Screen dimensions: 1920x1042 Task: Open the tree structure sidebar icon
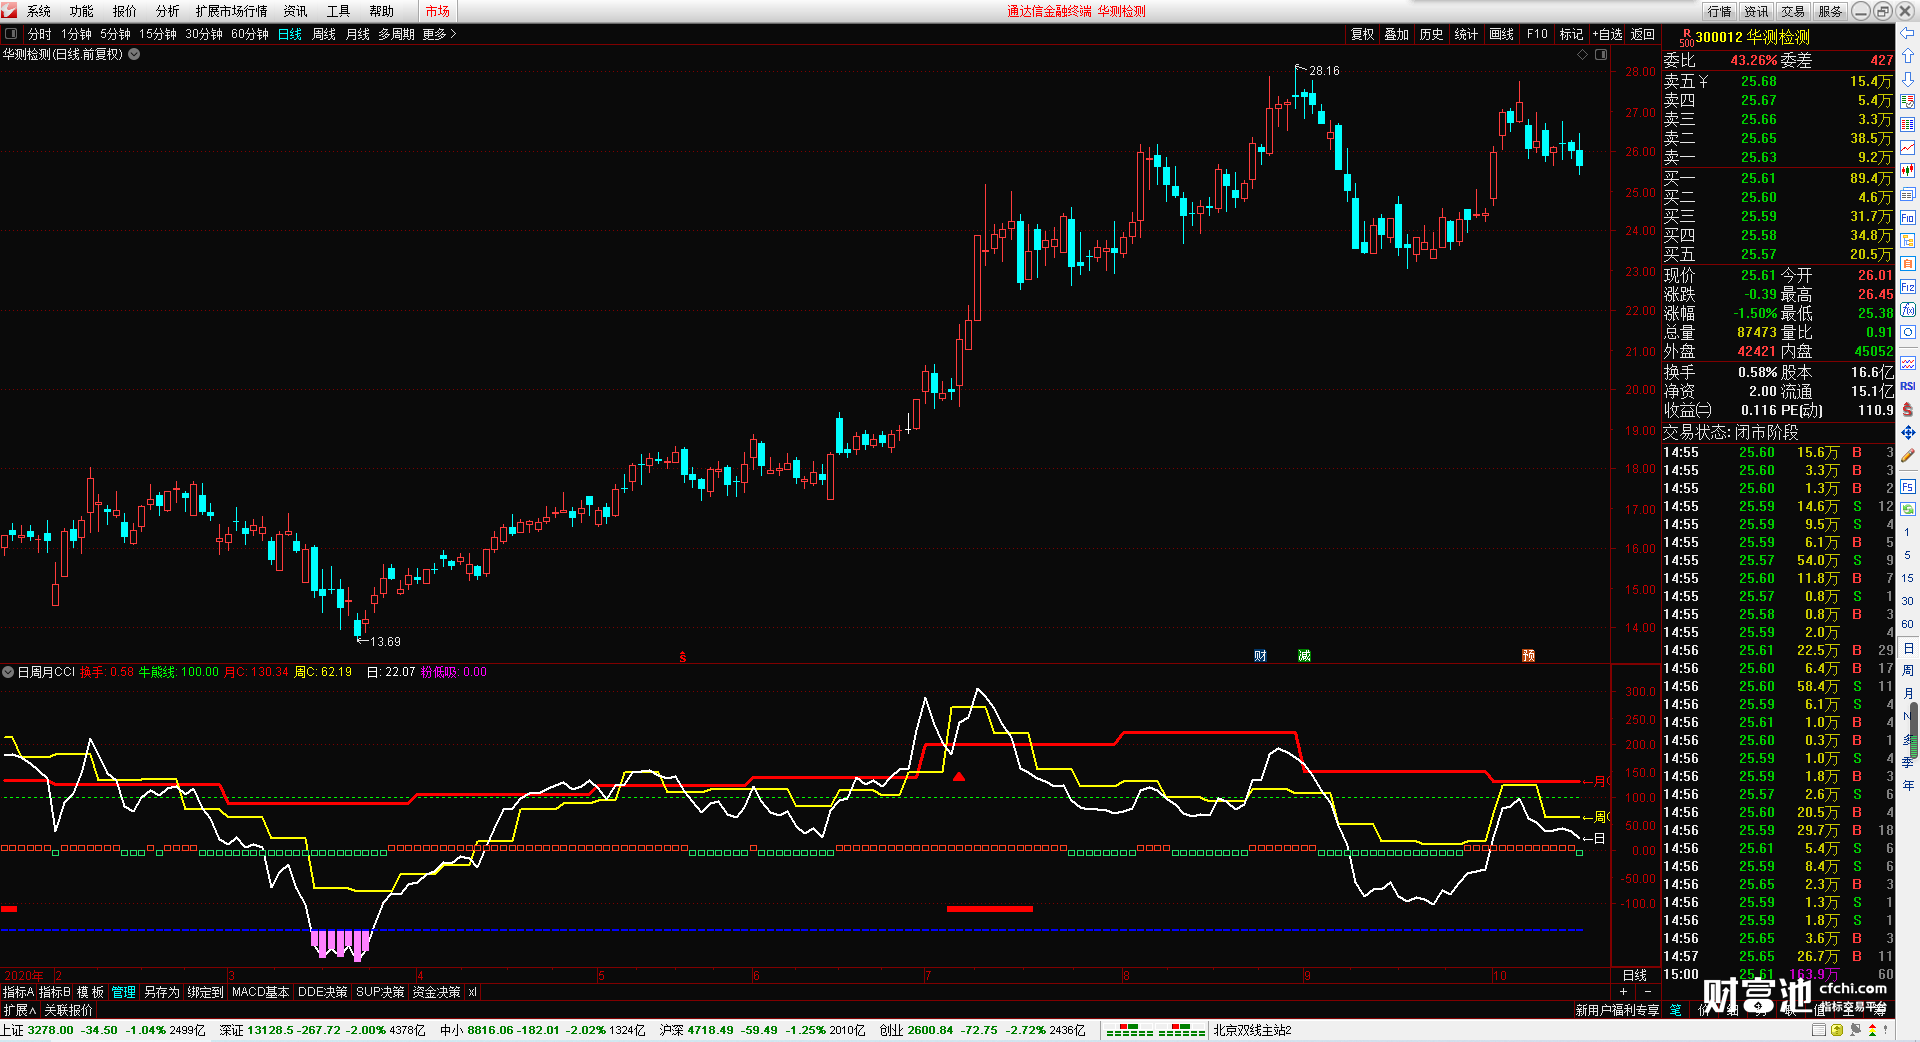(1907, 240)
